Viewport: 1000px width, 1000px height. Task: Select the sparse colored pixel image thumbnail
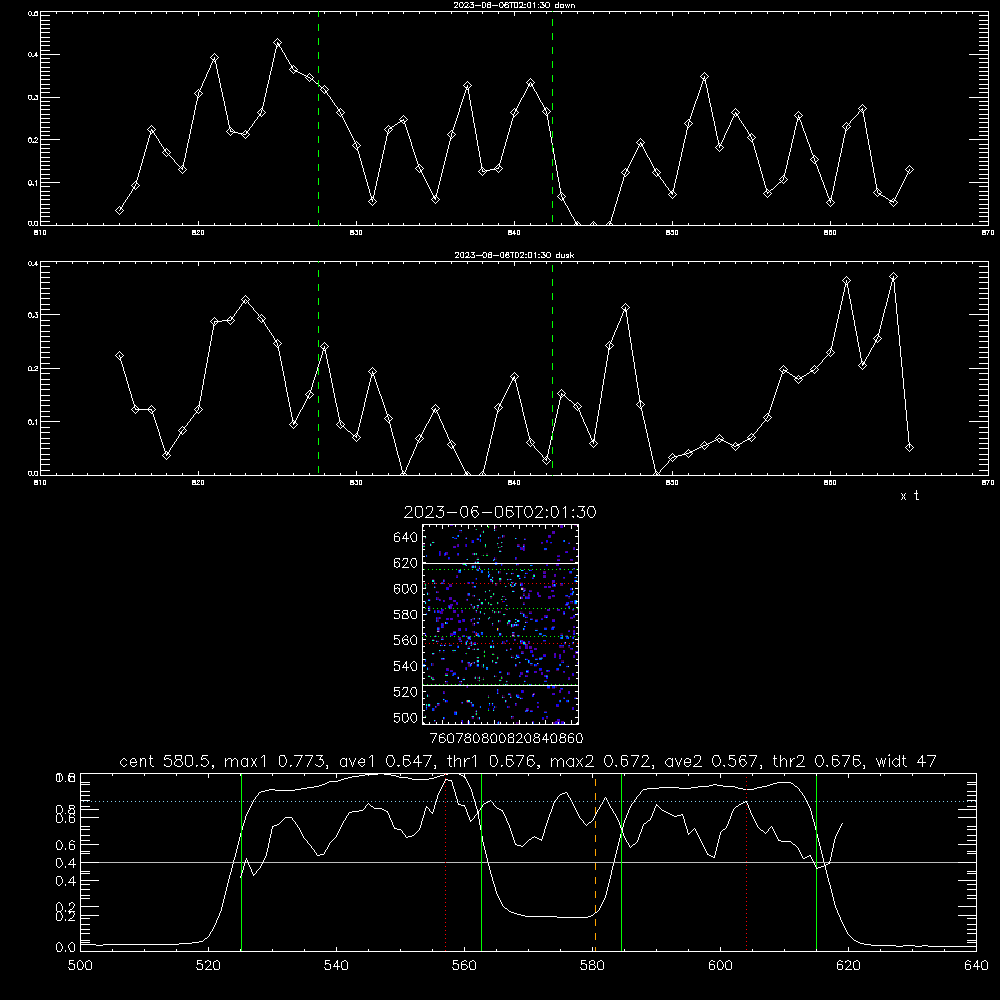click(x=501, y=624)
